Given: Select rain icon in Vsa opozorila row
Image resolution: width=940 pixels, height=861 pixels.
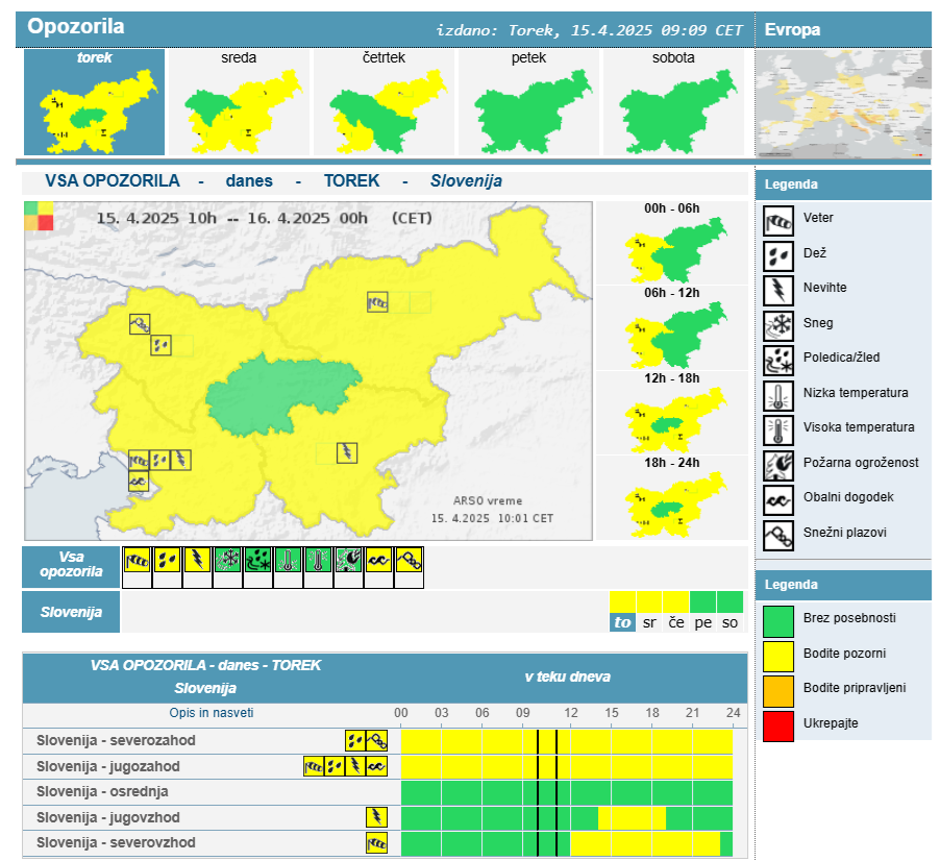Looking at the screenshot, I should click(167, 559).
